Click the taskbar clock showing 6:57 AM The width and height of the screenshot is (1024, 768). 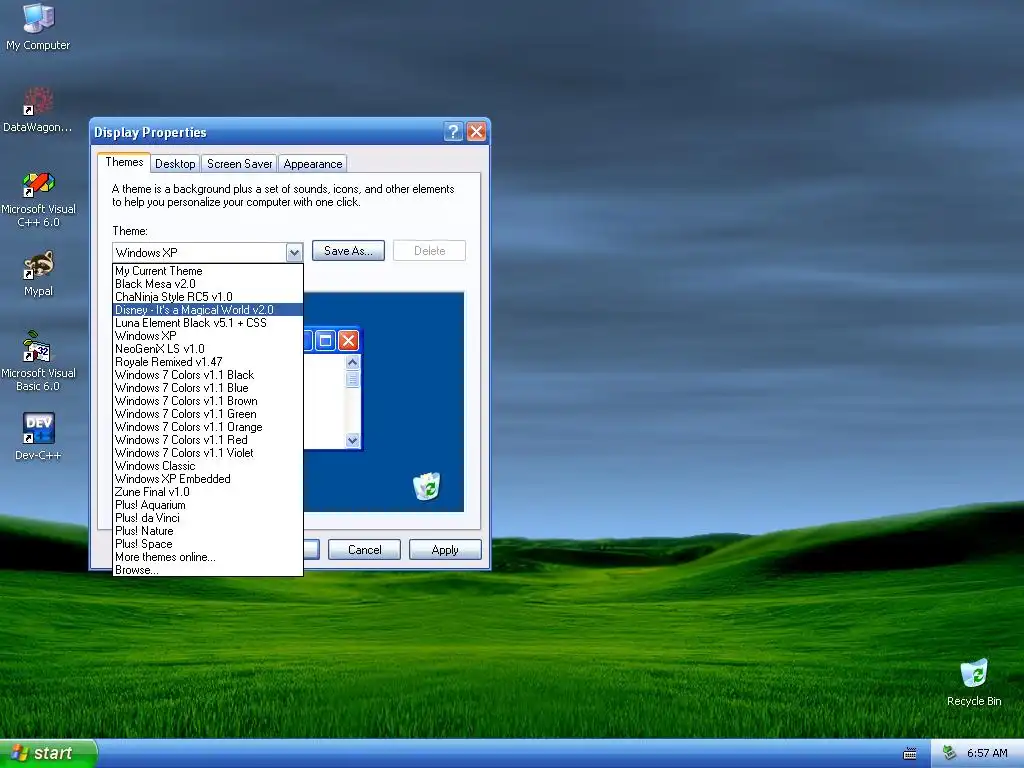point(987,753)
